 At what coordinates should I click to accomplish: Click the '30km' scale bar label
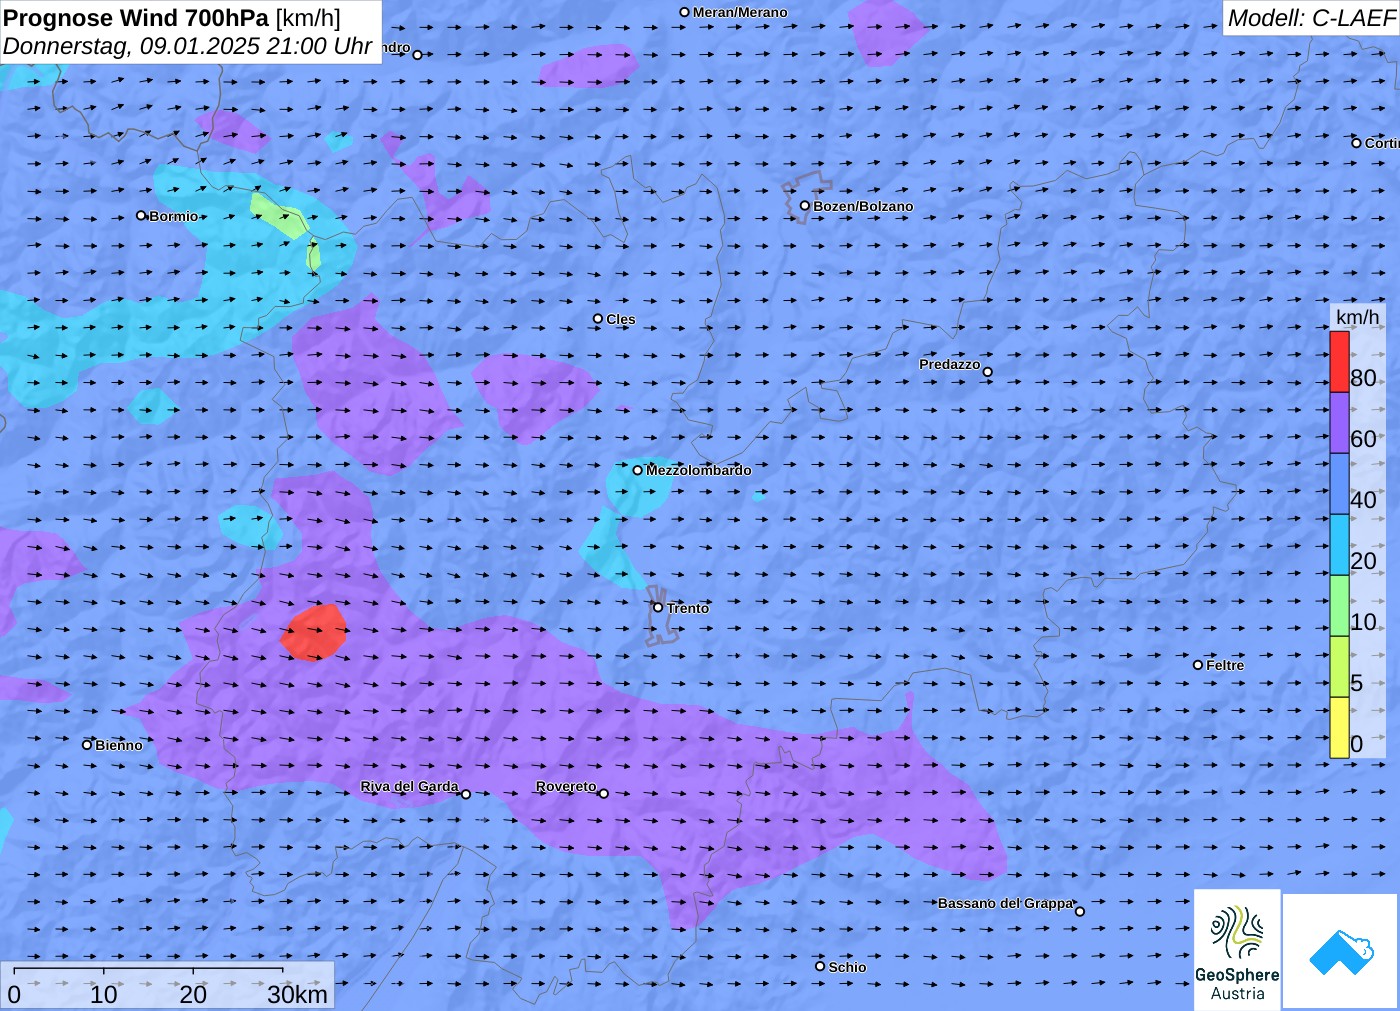click(297, 994)
